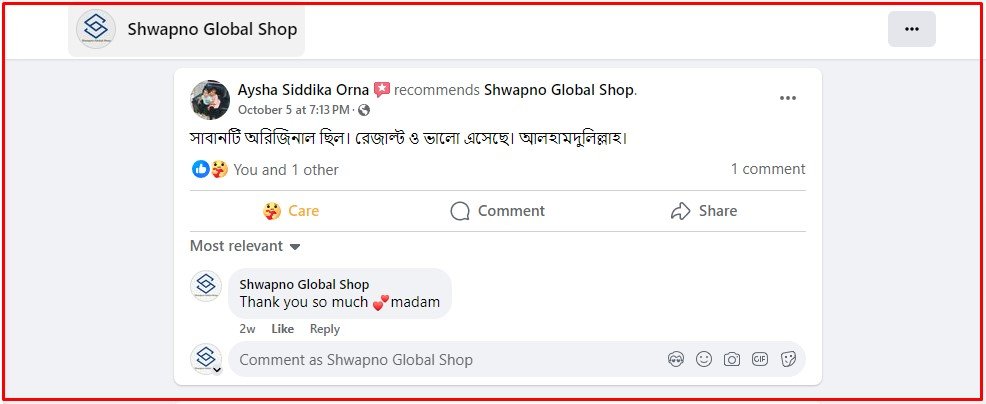Switch commenting identity via avatar dropdown arrow

pos(217,370)
